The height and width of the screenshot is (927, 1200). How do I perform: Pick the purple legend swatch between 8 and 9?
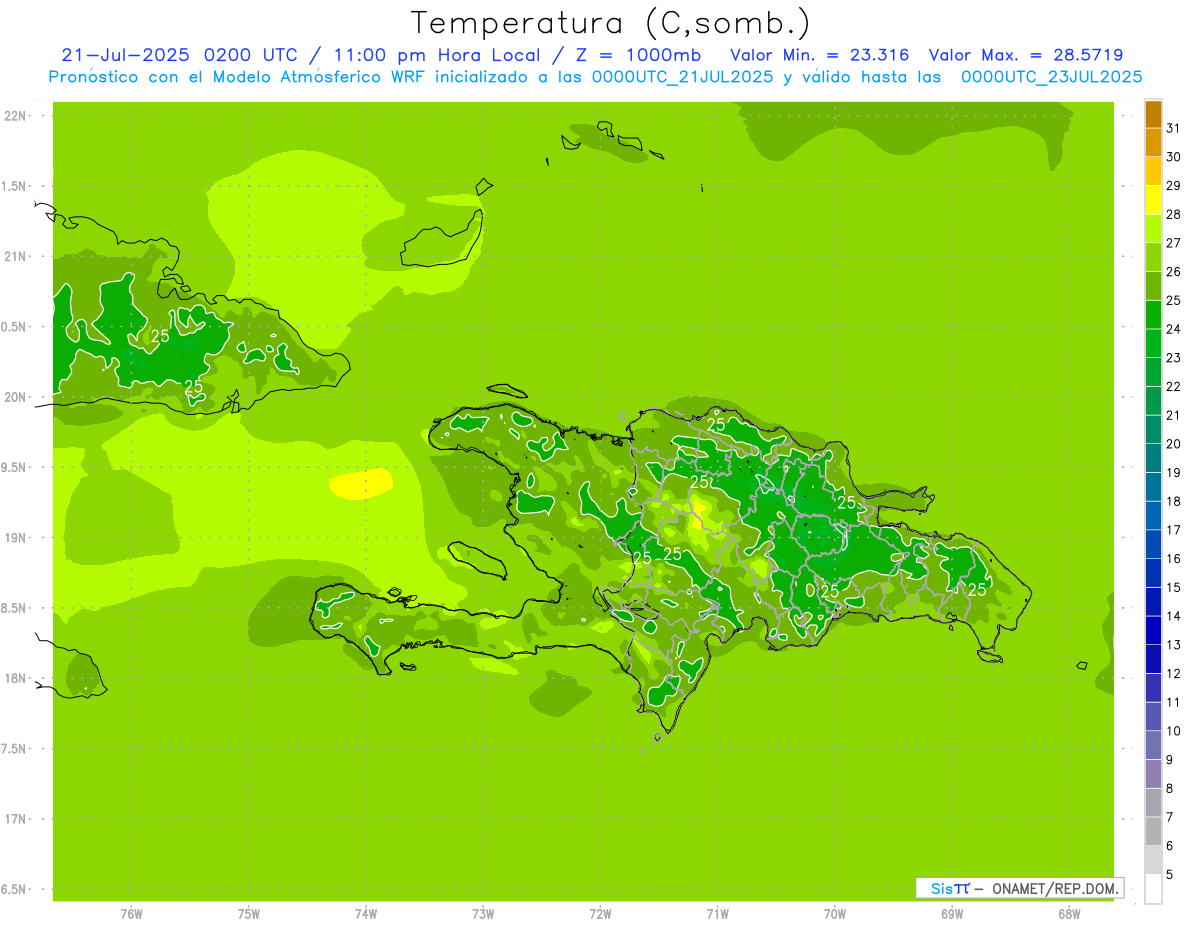click(x=1153, y=774)
